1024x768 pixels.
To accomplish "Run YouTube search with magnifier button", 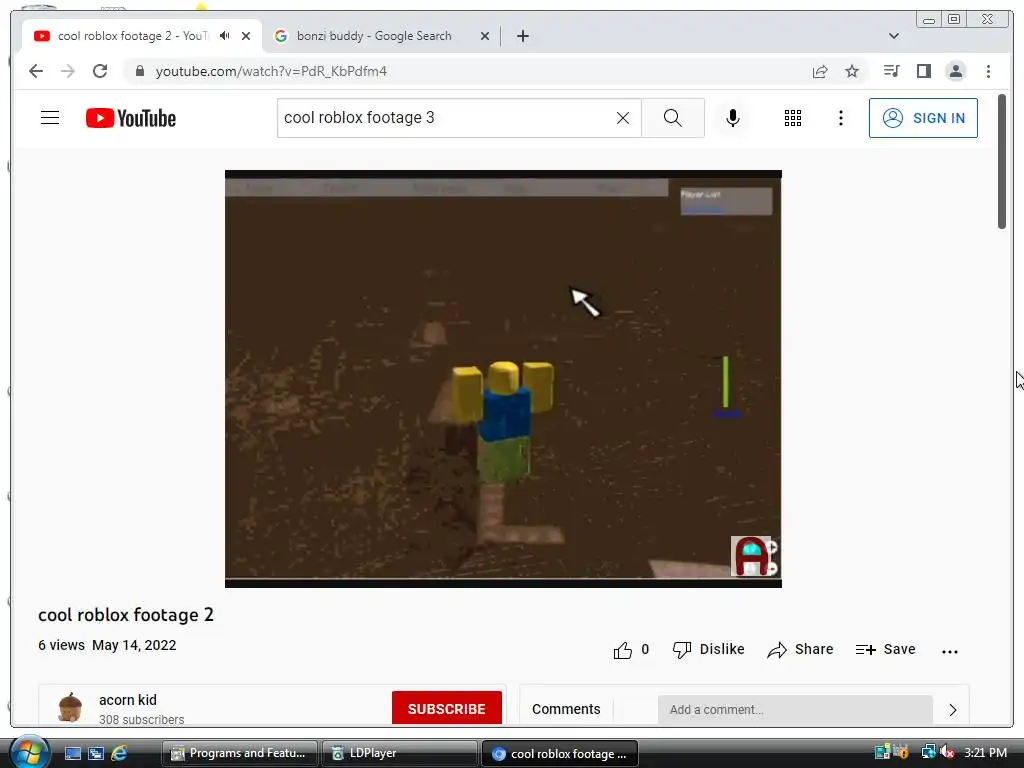I will [x=673, y=118].
